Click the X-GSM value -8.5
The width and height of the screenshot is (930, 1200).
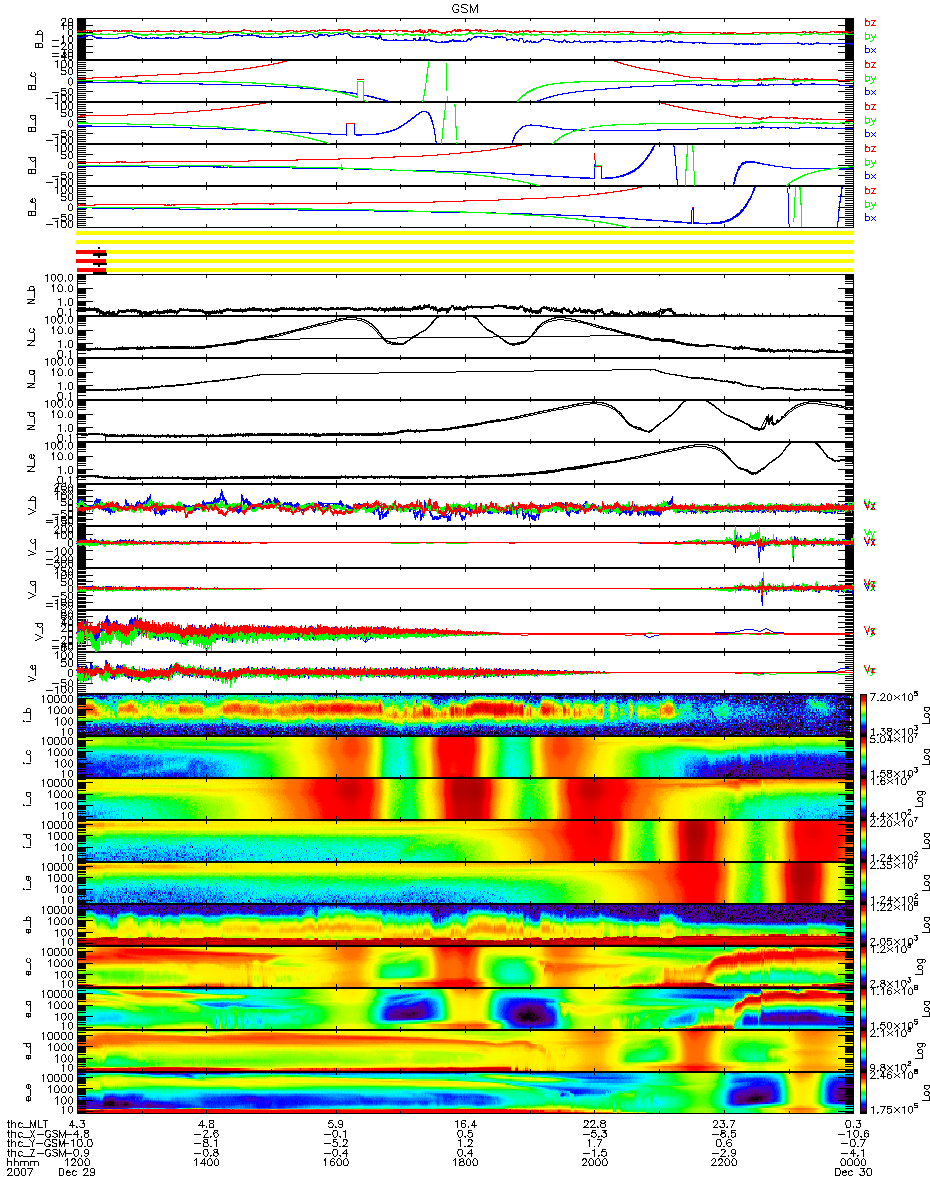click(723, 1134)
